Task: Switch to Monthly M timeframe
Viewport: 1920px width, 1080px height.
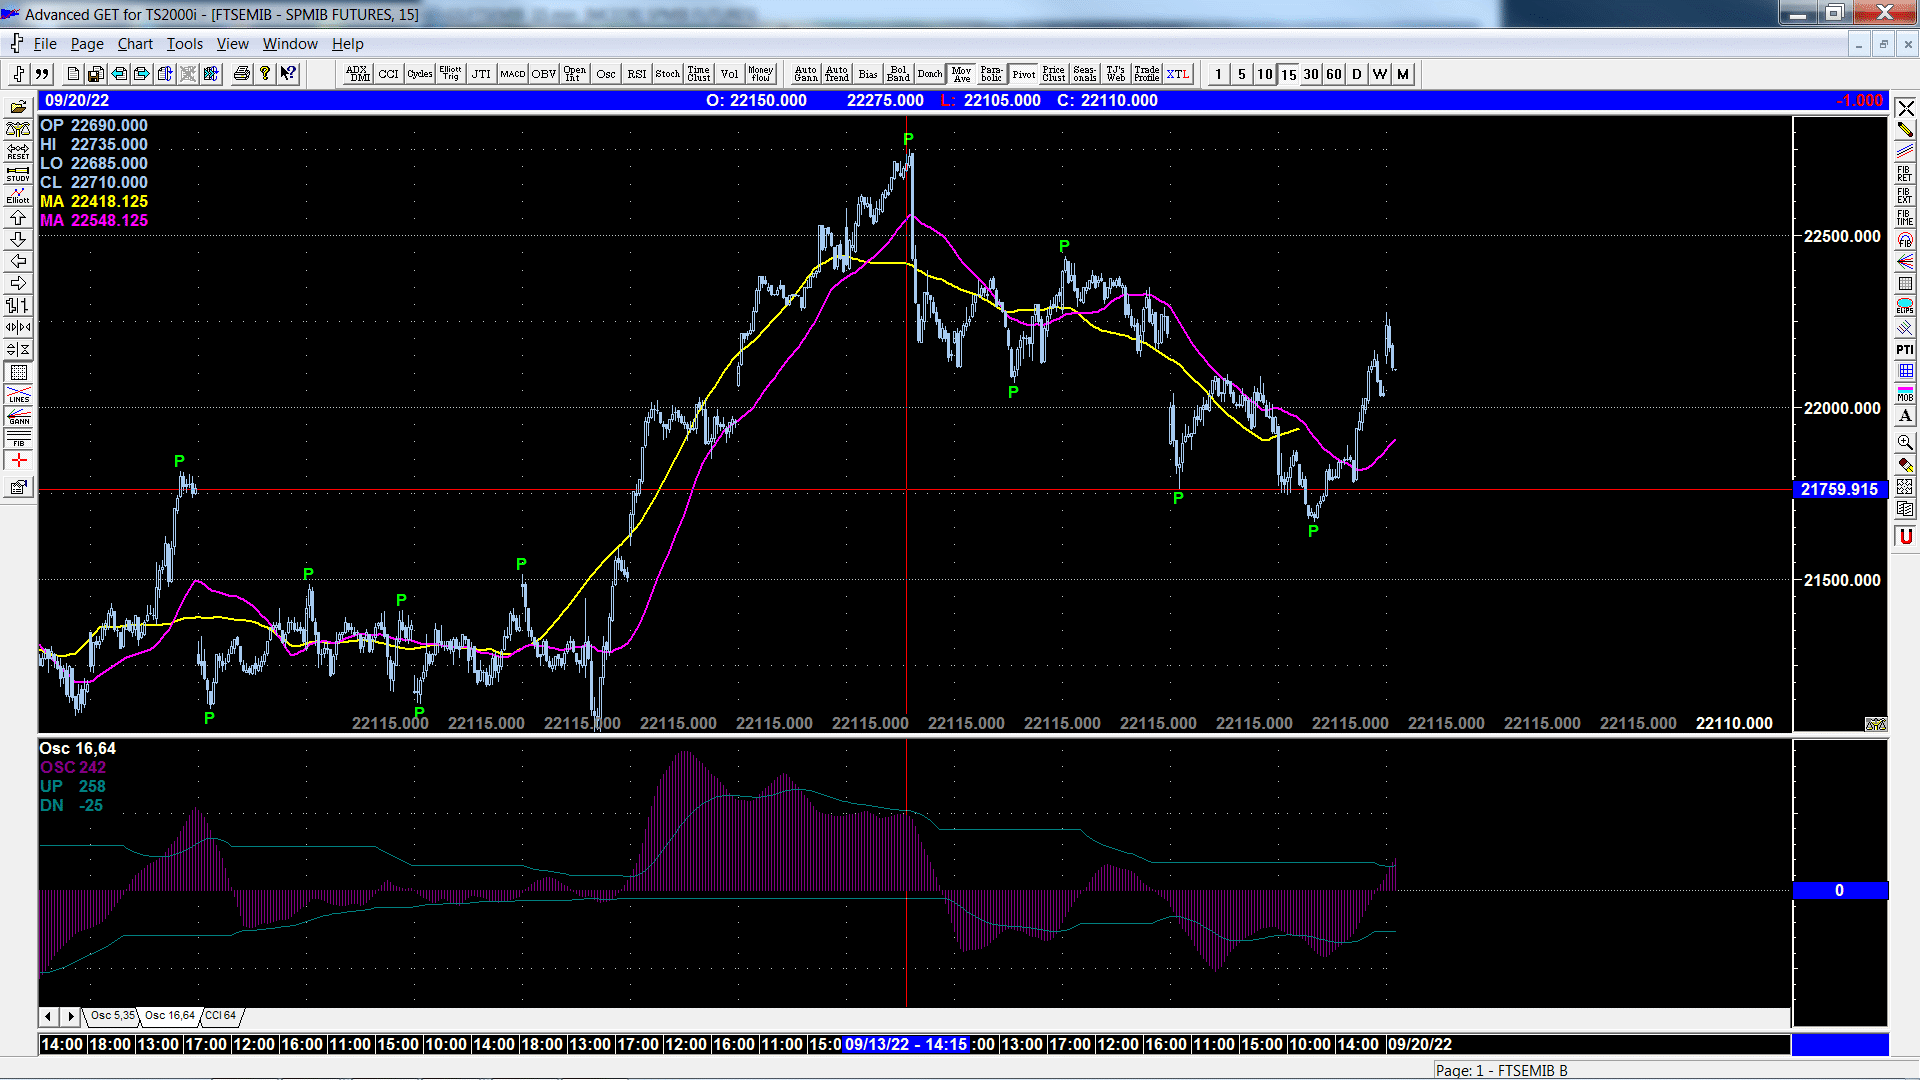Action: click(1402, 74)
